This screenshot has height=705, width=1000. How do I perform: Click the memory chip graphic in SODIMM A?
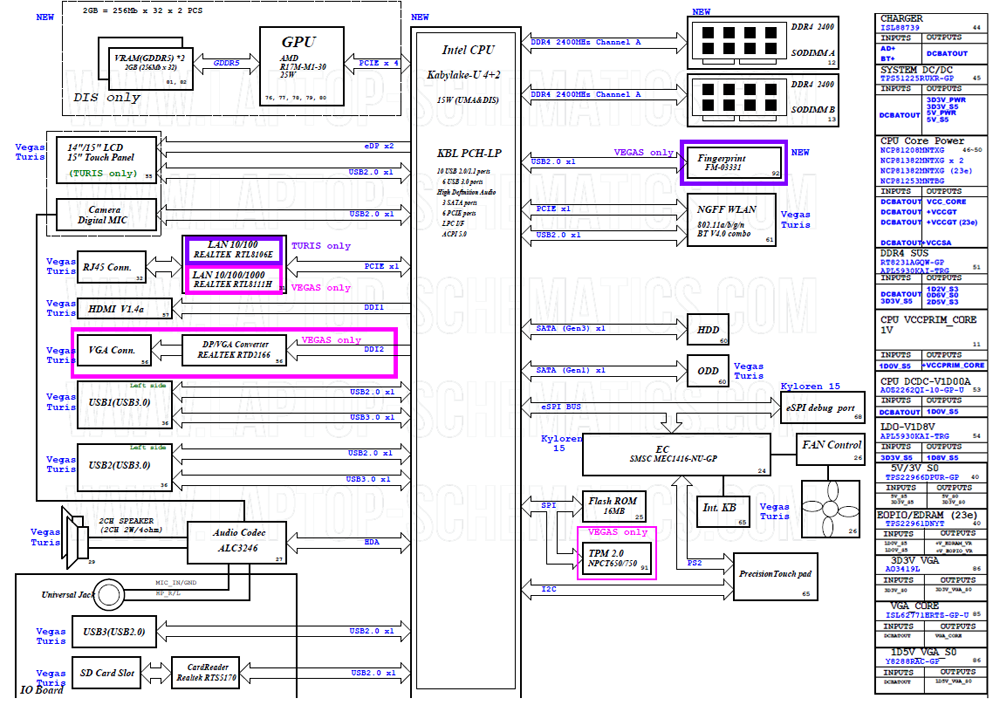[x=739, y=40]
